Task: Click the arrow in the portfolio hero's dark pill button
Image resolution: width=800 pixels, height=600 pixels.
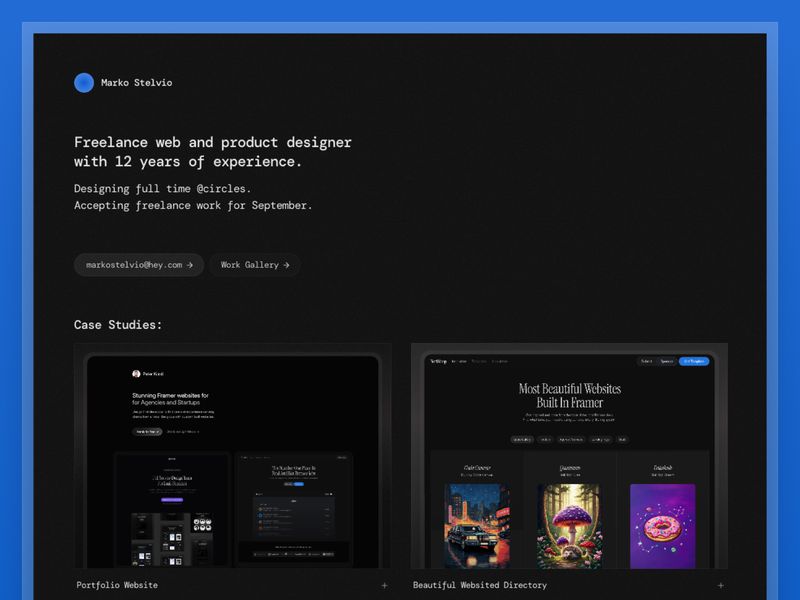Action: [158, 431]
